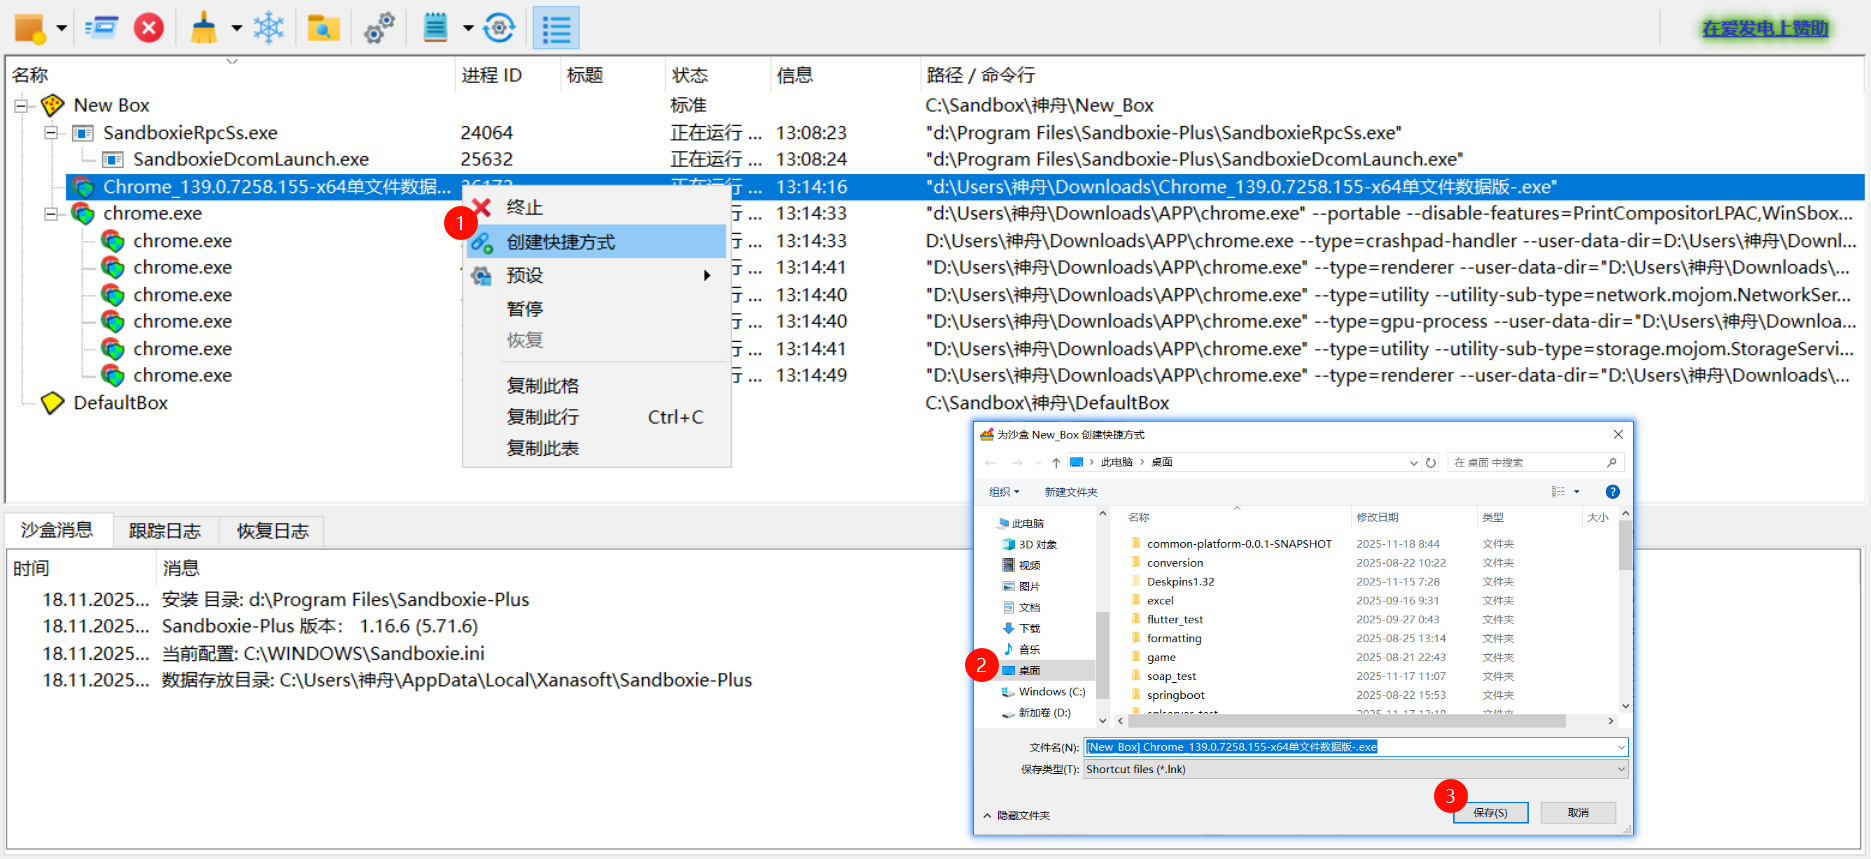
Task: Click the up-arrow navigation icon in dialog
Action: (x=1056, y=463)
